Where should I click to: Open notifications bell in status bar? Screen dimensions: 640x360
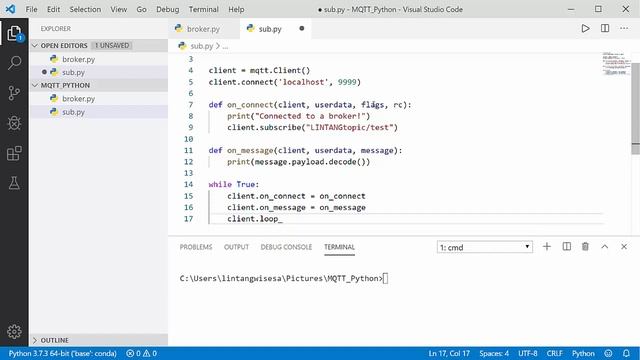[626, 353]
